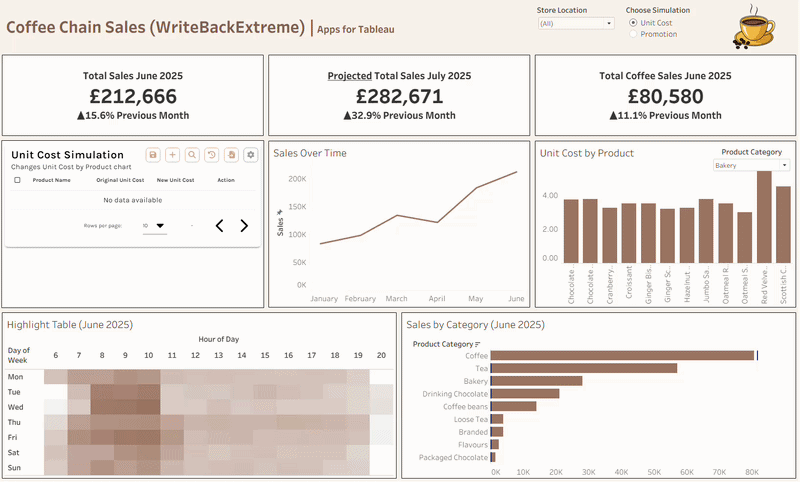This screenshot has width=800, height=482.
Task: Click the Wed row hour 10 heatmap cell
Action: click(148, 407)
